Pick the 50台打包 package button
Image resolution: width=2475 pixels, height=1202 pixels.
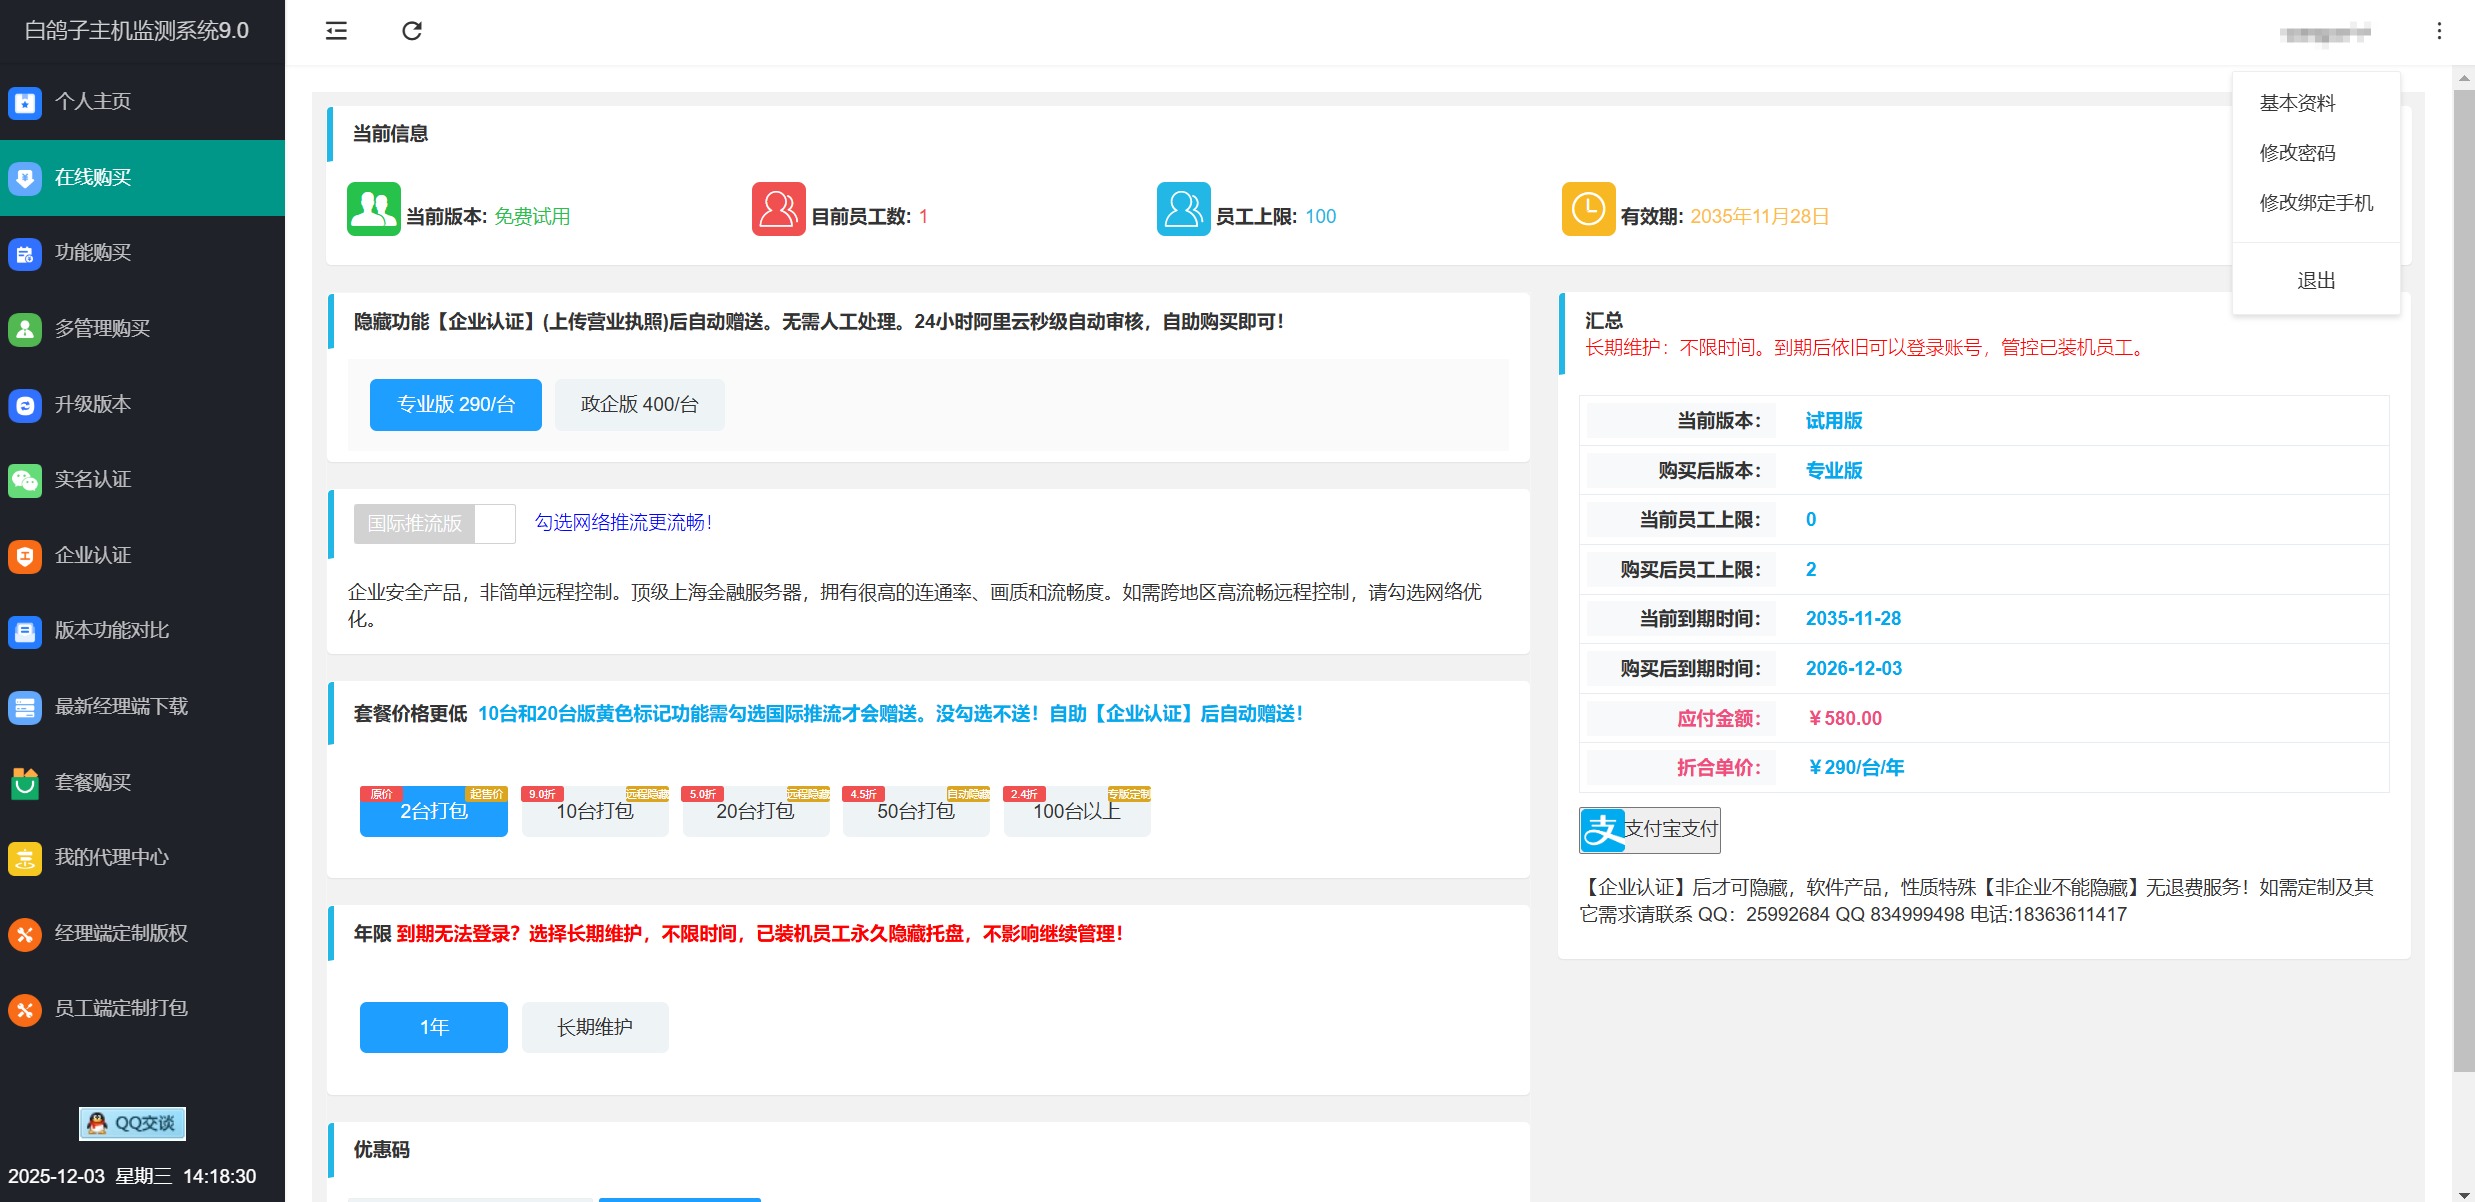point(915,811)
